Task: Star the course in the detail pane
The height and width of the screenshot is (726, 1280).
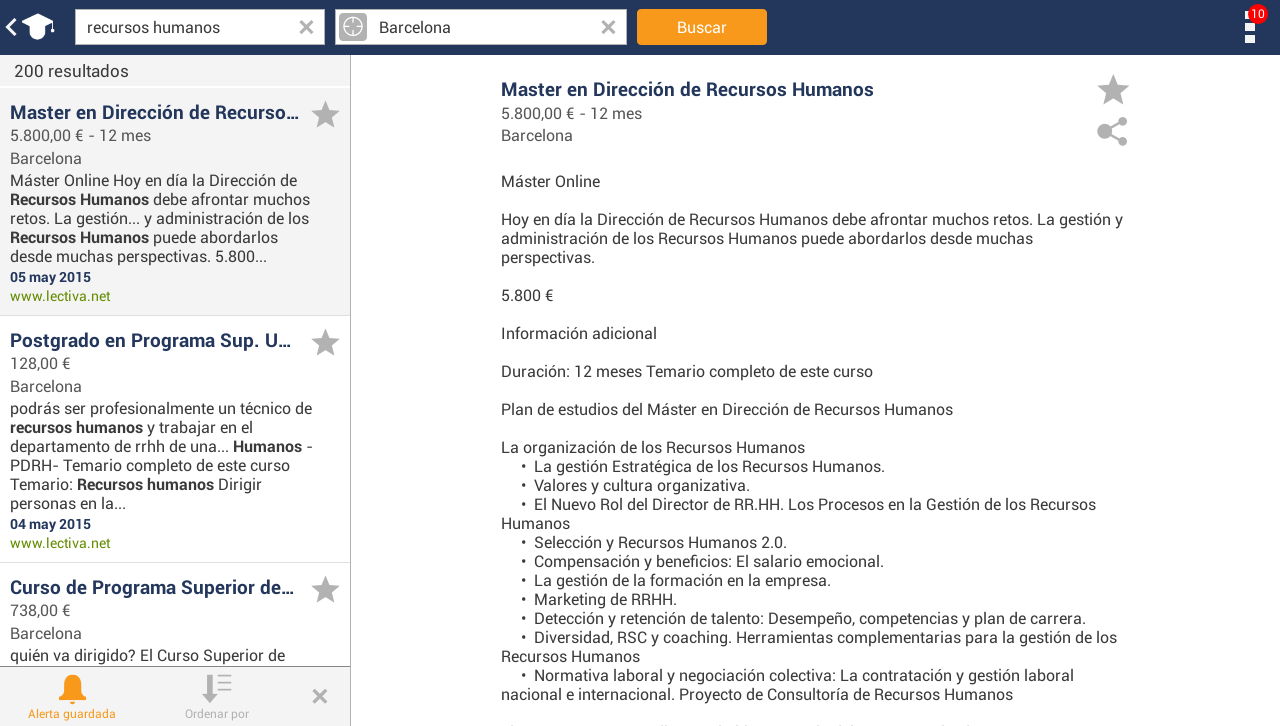Action: tap(1113, 90)
